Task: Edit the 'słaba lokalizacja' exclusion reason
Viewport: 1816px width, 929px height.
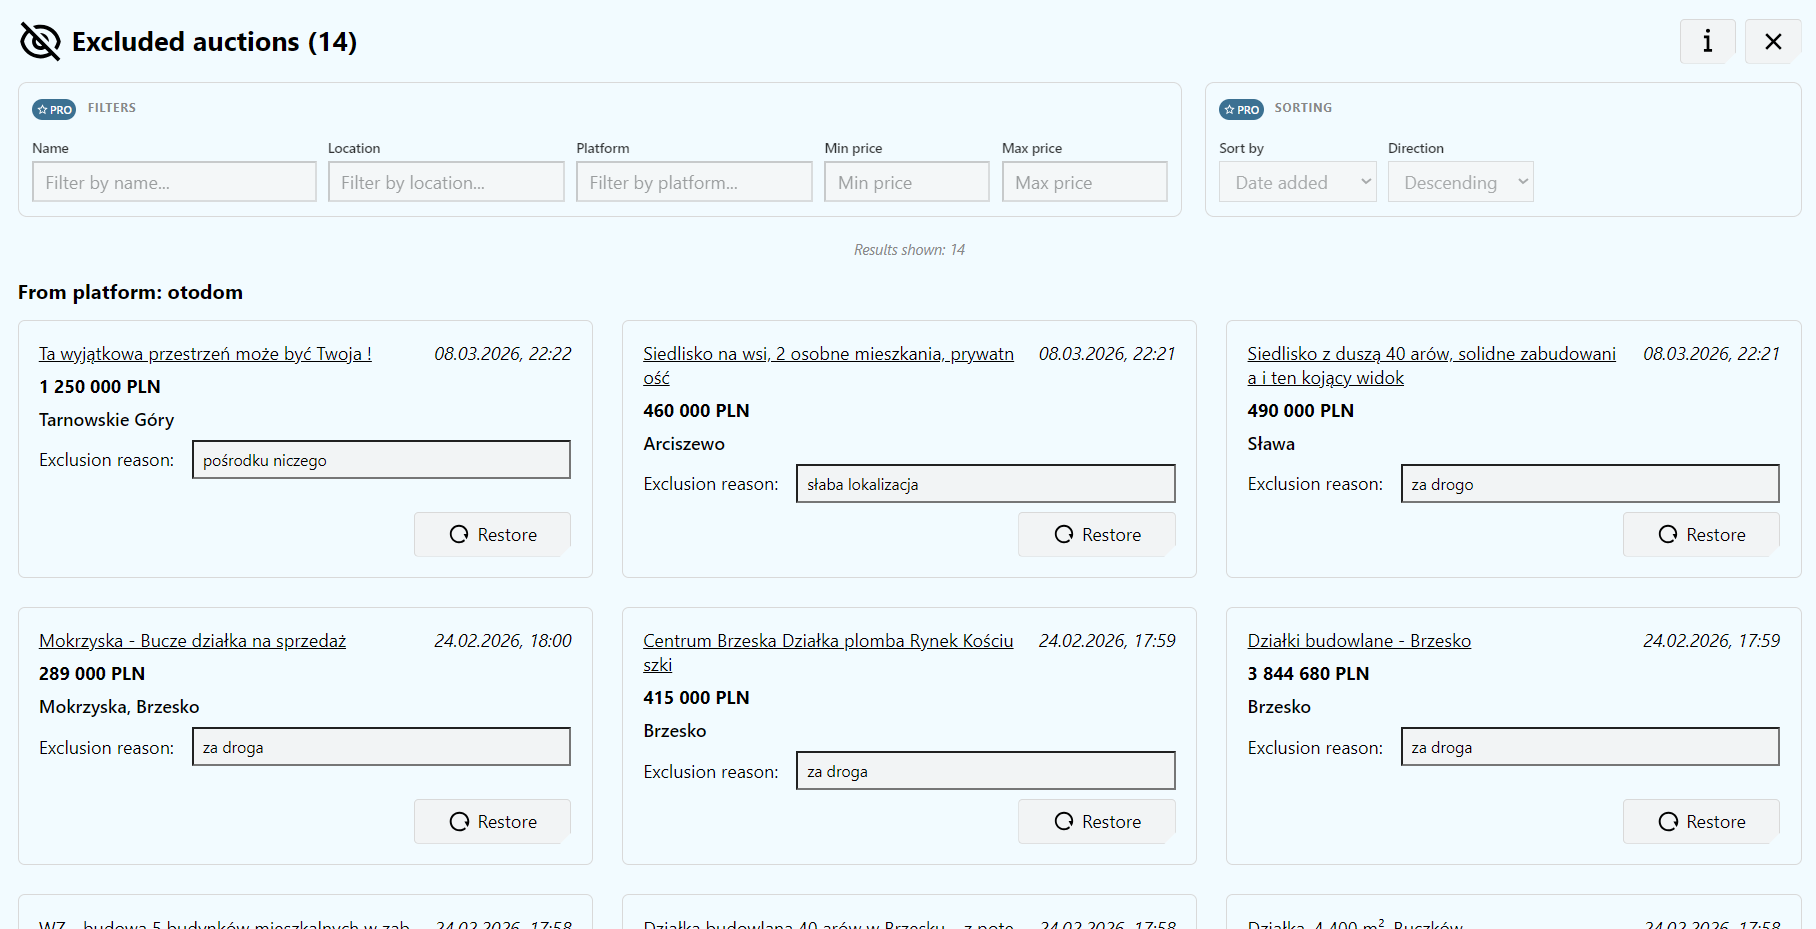Action: point(985,484)
